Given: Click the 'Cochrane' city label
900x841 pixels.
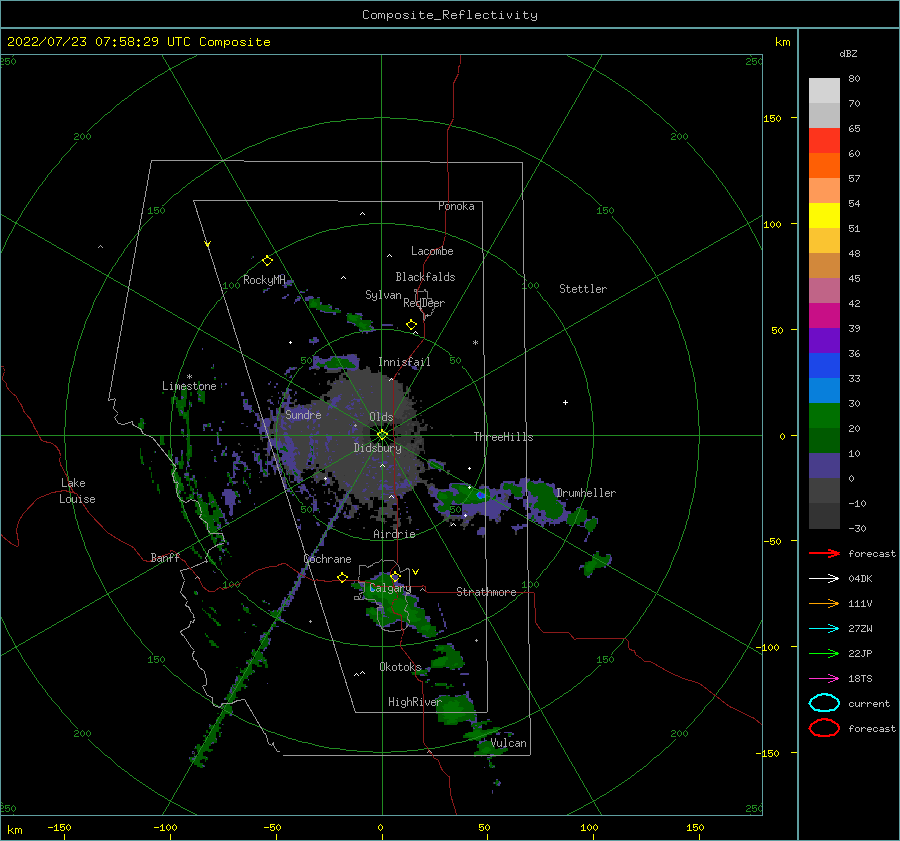Looking at the screenshot, I should point(327,559).
